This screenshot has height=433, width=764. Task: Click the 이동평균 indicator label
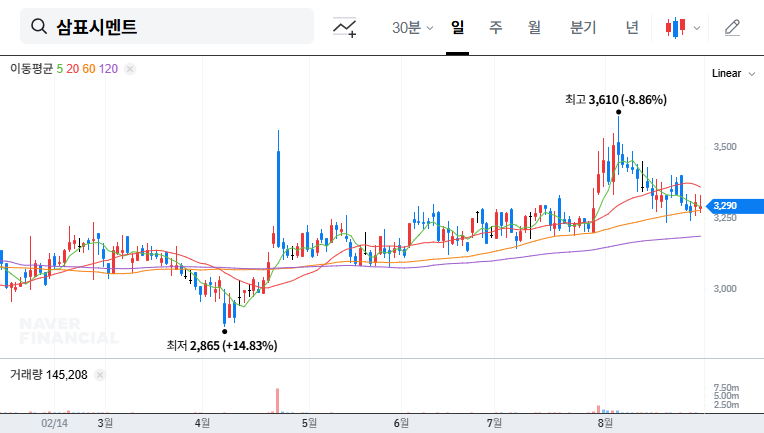[32, 69]
